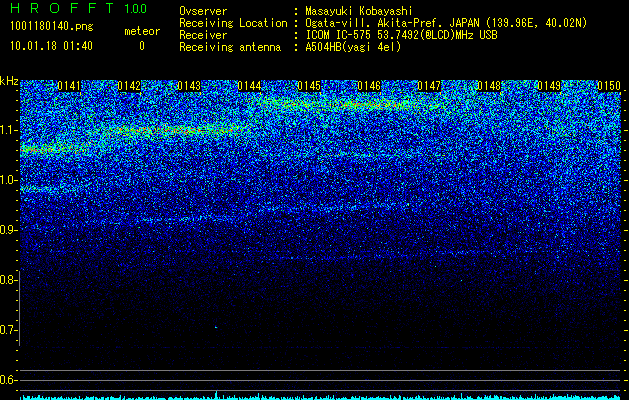Click the 1.0 kHz axis label
The height and width of the screenshot is (400, 629).
[x=7, y=180]
